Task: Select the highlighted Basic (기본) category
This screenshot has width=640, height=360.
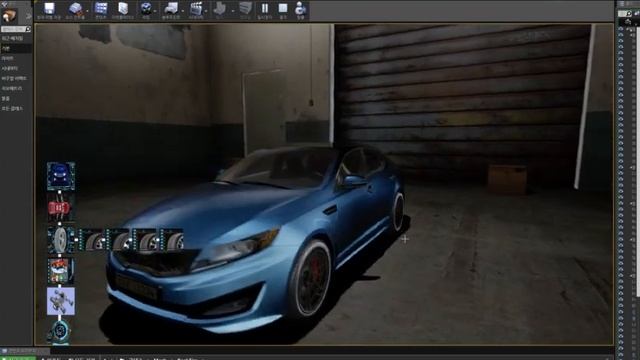Action: pyautogui.click(x=16, y=48)
